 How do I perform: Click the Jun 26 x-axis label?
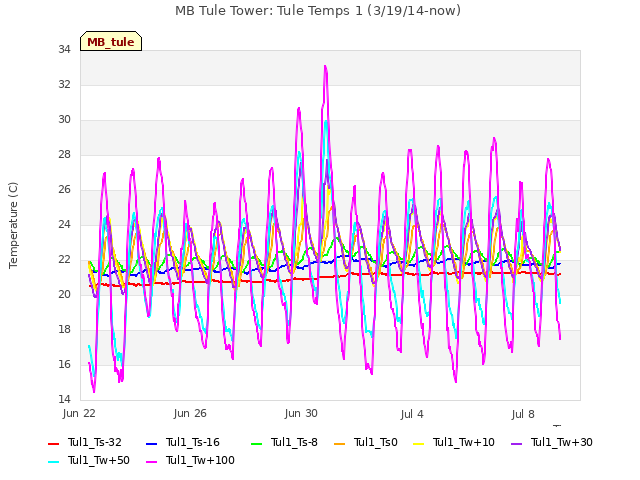click(x=190, y=413)
